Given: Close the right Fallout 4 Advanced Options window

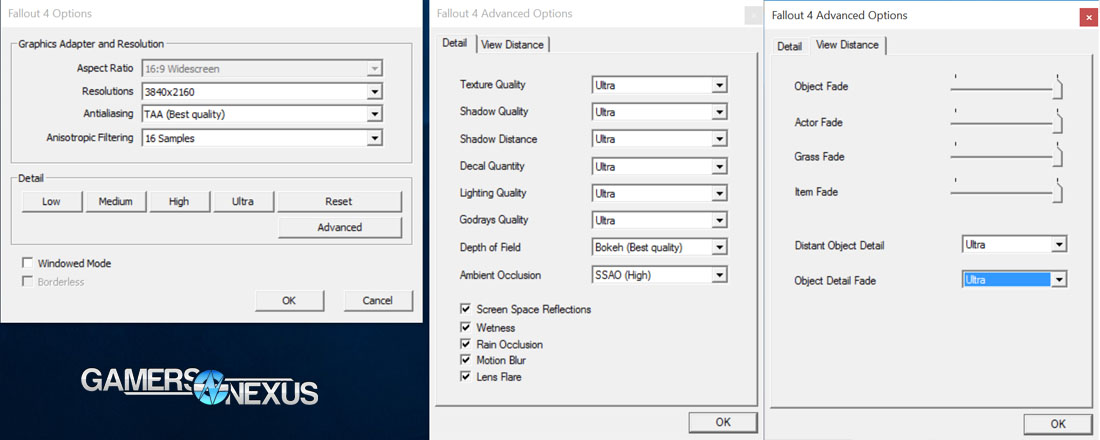Looking at the screenshot, I should (x=1088, y=18).
